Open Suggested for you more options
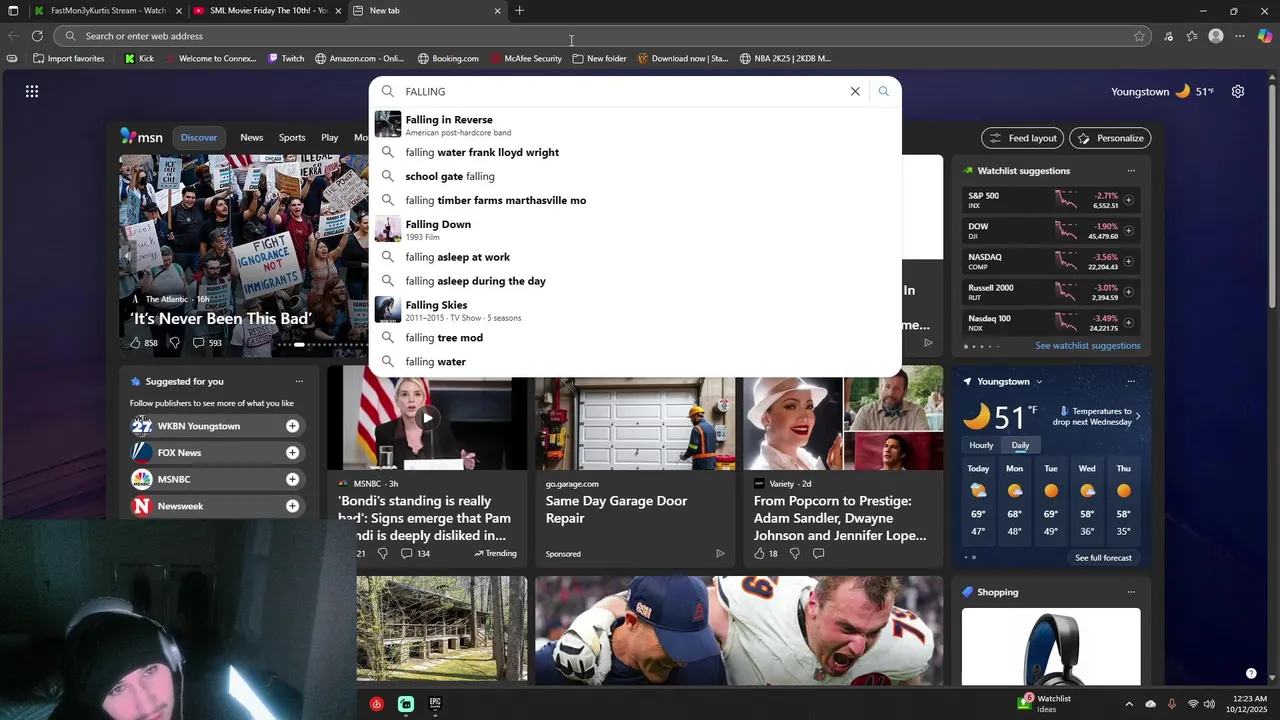The height and width of the screenshot is (720, 1280). click(298, 381)
